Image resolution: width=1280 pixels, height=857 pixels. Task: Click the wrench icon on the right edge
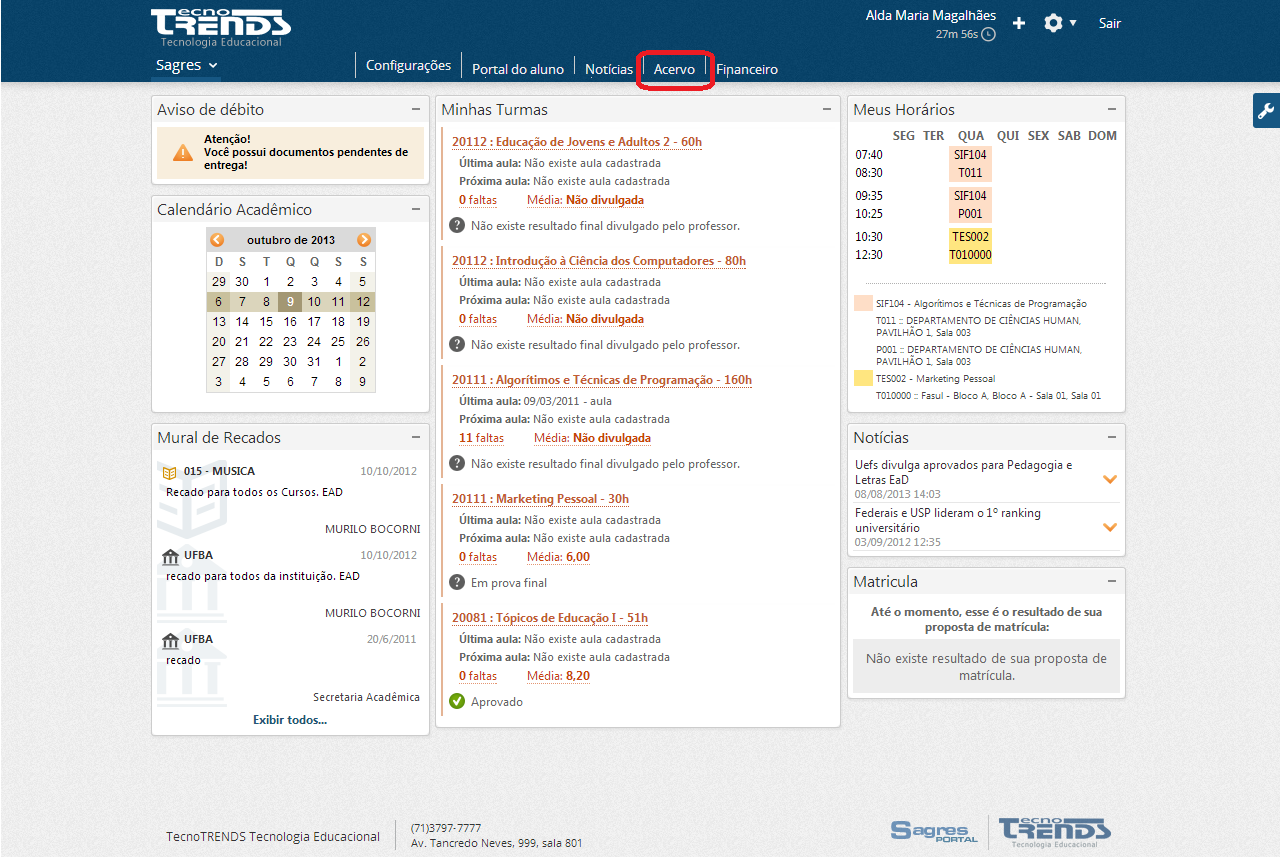tap(1267, 111)
